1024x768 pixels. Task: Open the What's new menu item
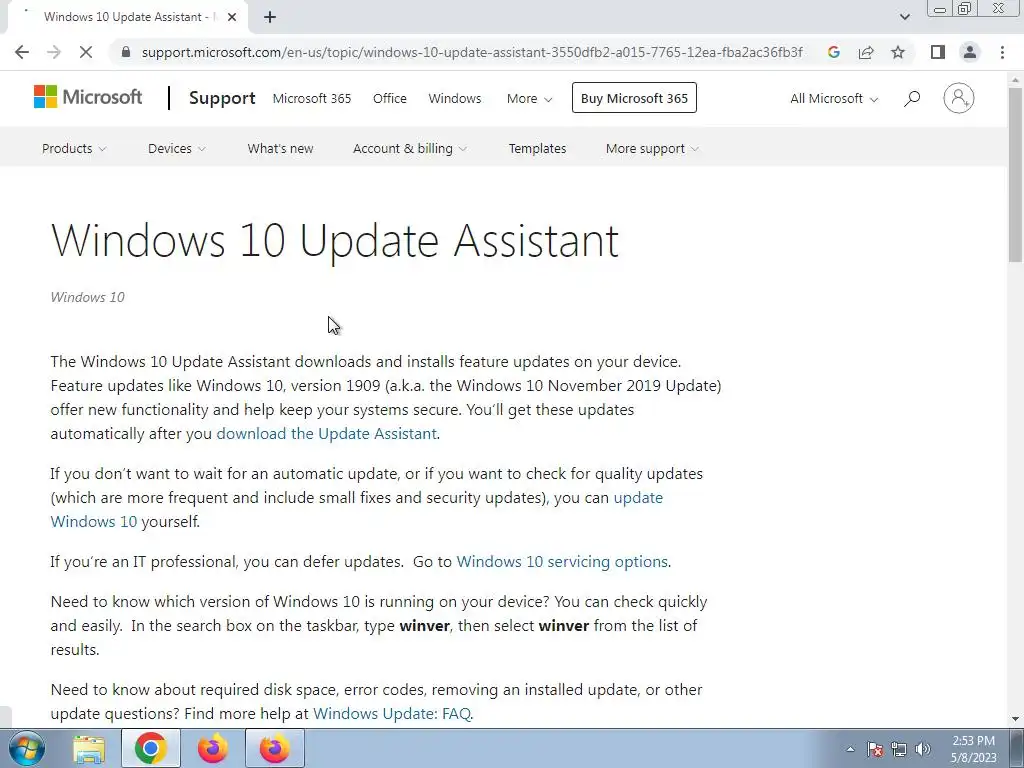click(x=280, y=148)
